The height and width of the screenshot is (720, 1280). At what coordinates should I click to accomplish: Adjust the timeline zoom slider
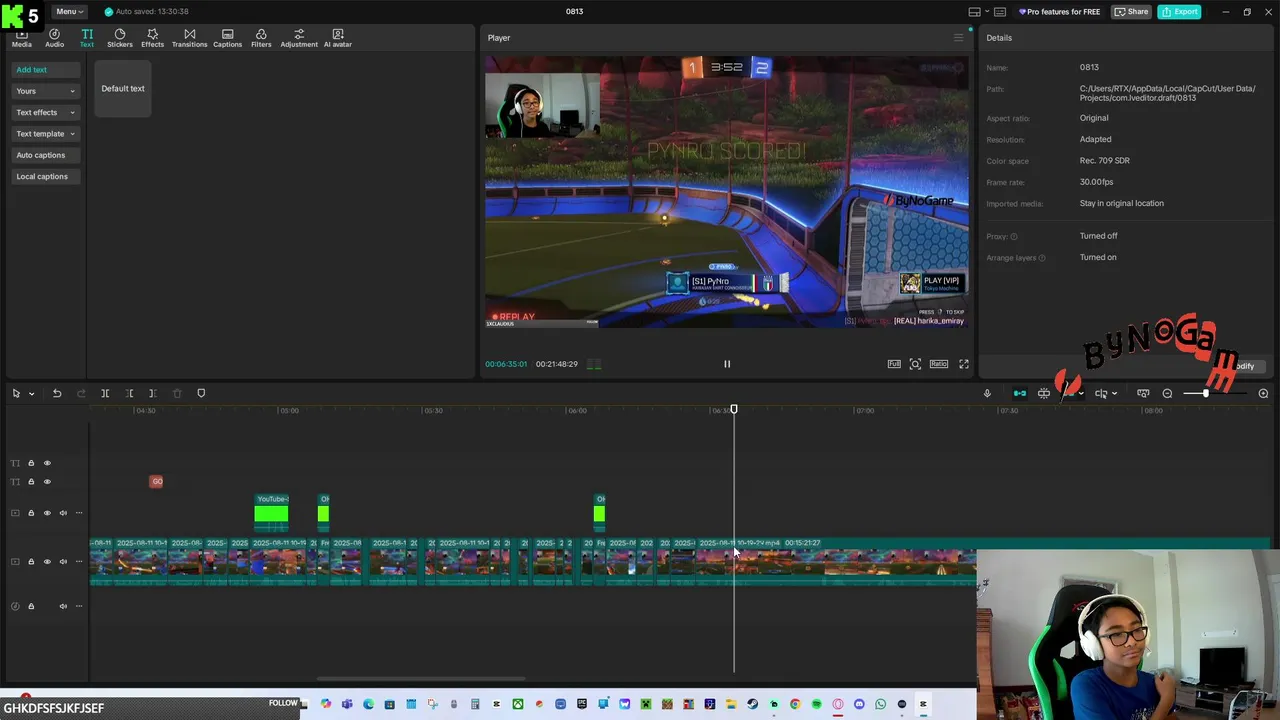(1207, 393)
